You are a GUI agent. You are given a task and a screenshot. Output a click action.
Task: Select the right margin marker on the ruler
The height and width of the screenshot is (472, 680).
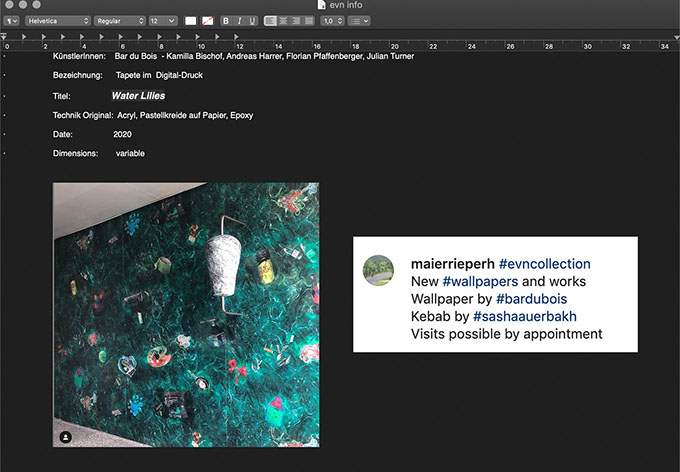(677, 38)
